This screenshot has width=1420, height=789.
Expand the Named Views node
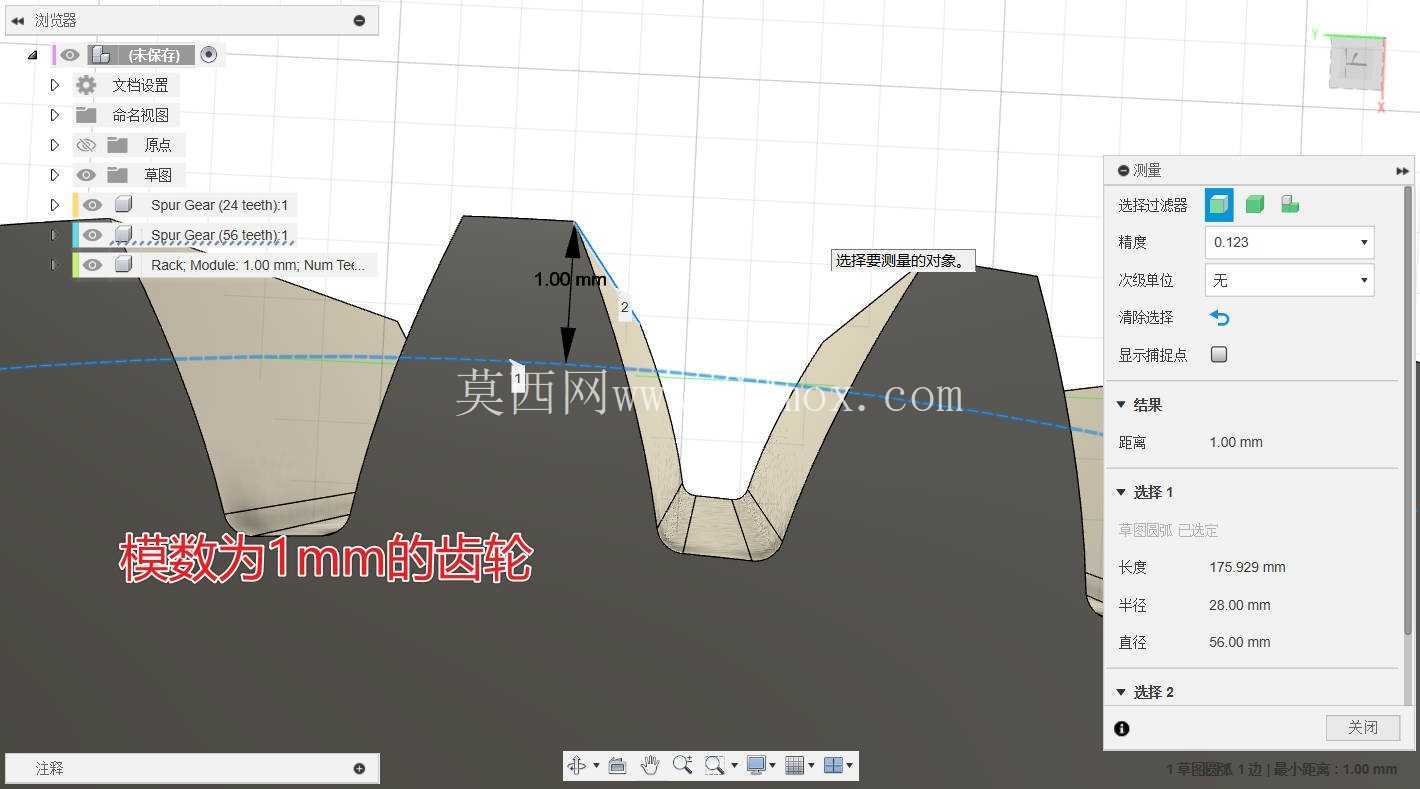click(x=55, y=115)
